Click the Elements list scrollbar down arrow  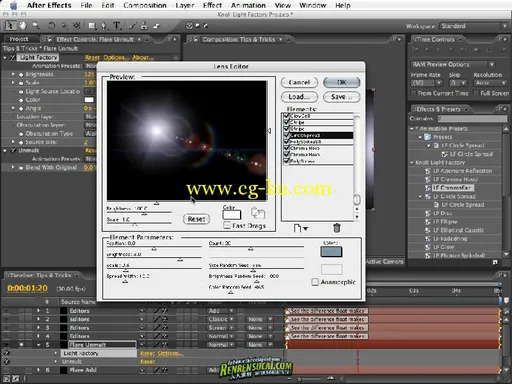click(x=357, y=217)
